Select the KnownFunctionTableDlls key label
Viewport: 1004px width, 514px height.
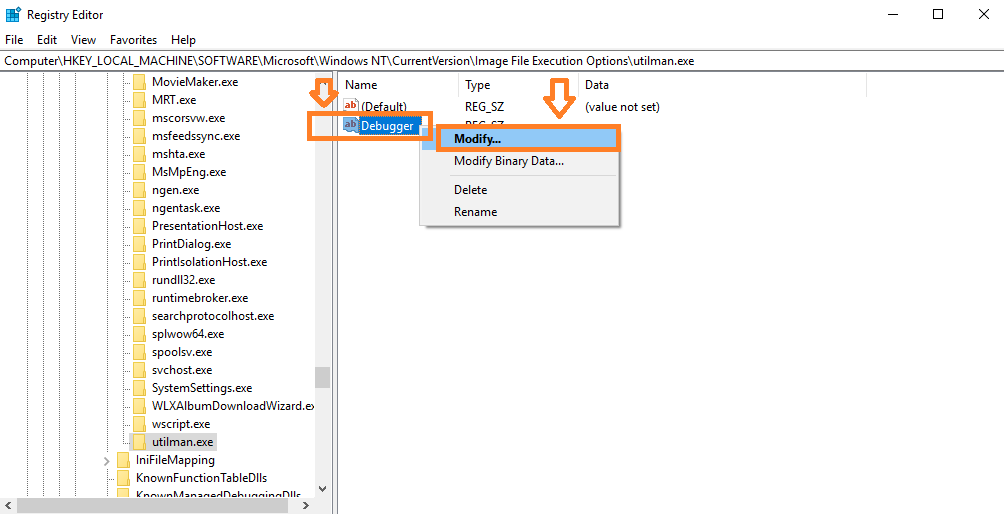pyautogui.click(x=201, y=478)
